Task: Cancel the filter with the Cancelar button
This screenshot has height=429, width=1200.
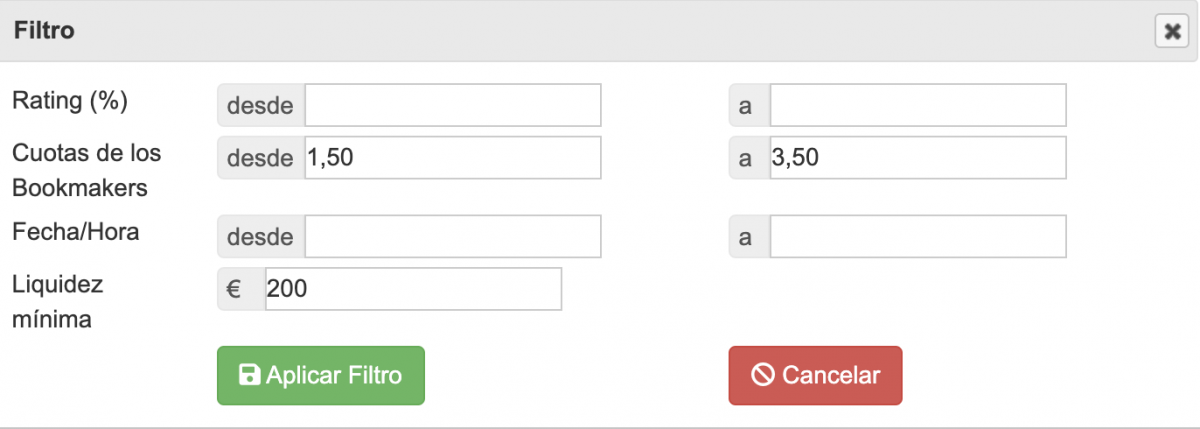Action: (815, 375)
